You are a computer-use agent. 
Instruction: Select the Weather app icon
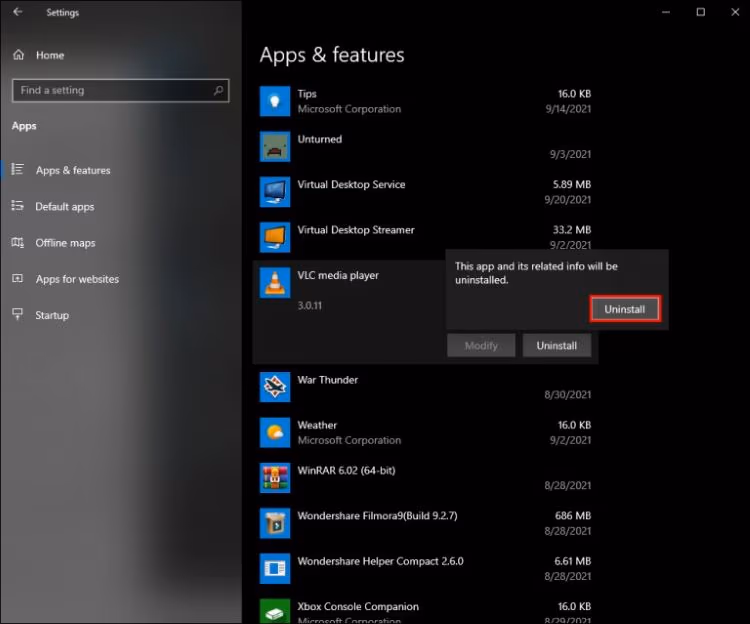pos(274,432)
